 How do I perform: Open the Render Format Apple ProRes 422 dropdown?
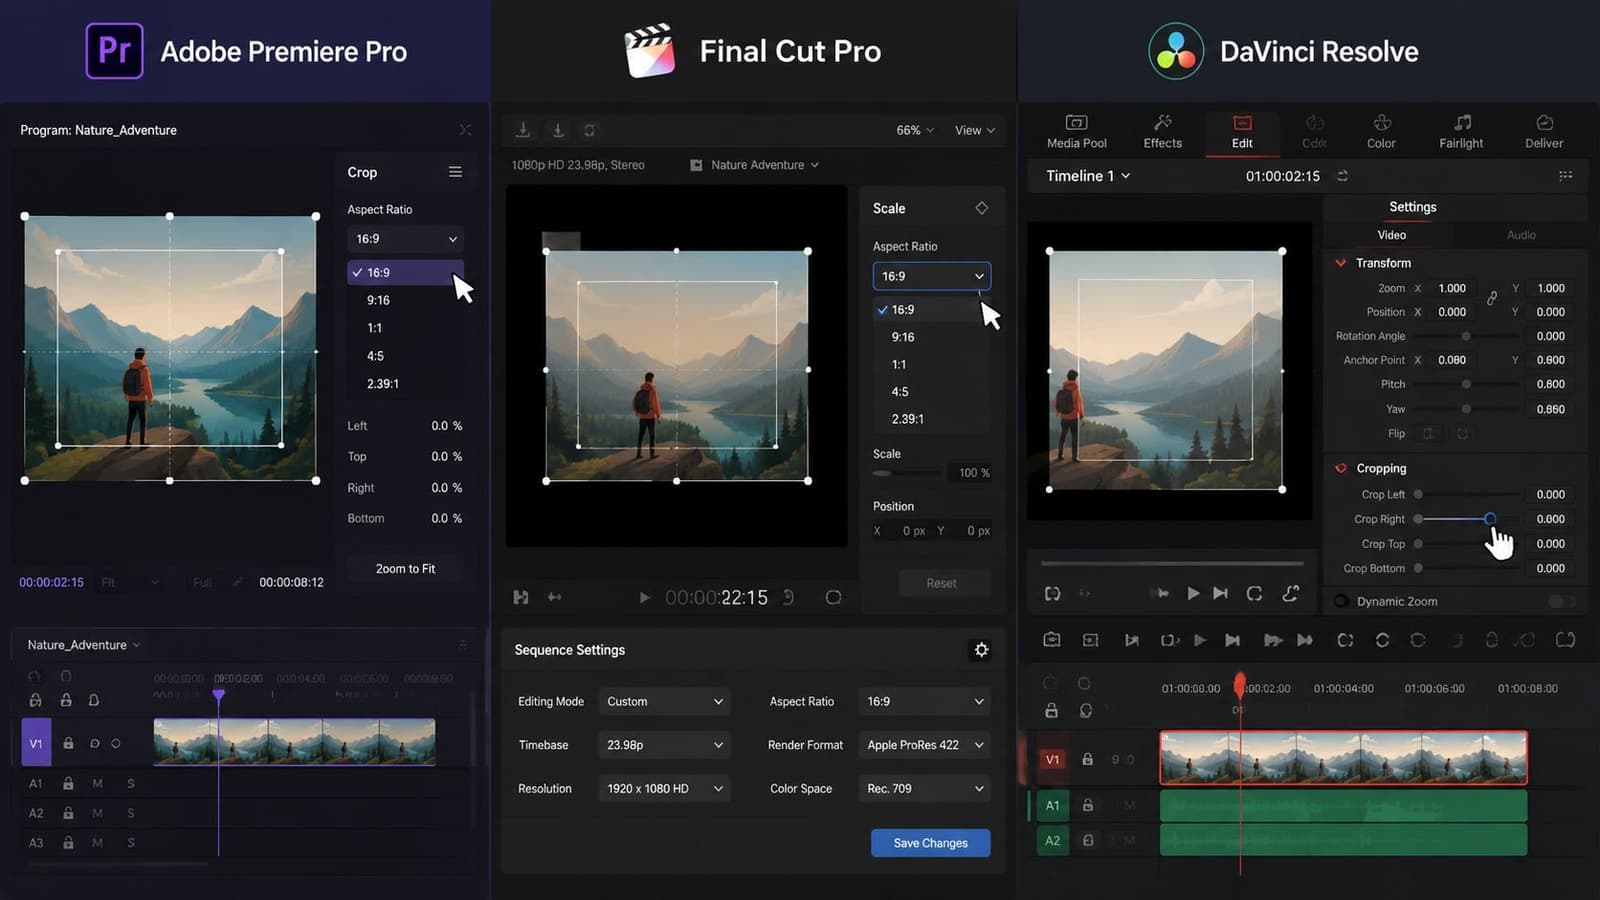pos(924,745)
